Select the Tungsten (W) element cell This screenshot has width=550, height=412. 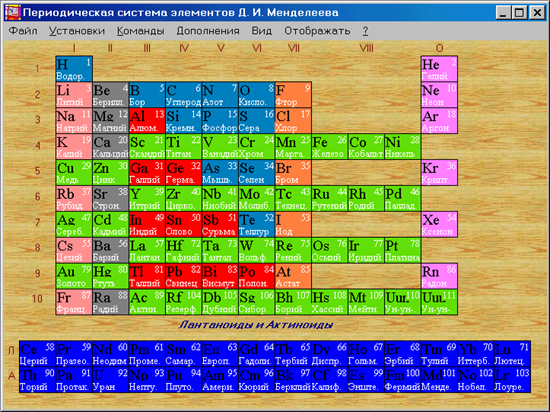257,250
